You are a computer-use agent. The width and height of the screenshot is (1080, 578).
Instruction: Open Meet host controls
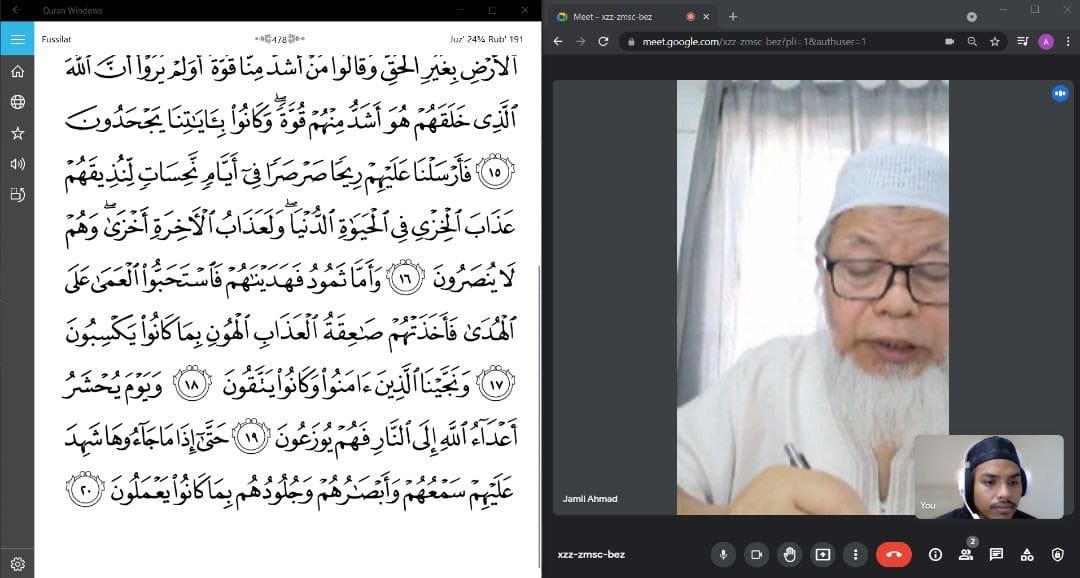click(1058, 555)
